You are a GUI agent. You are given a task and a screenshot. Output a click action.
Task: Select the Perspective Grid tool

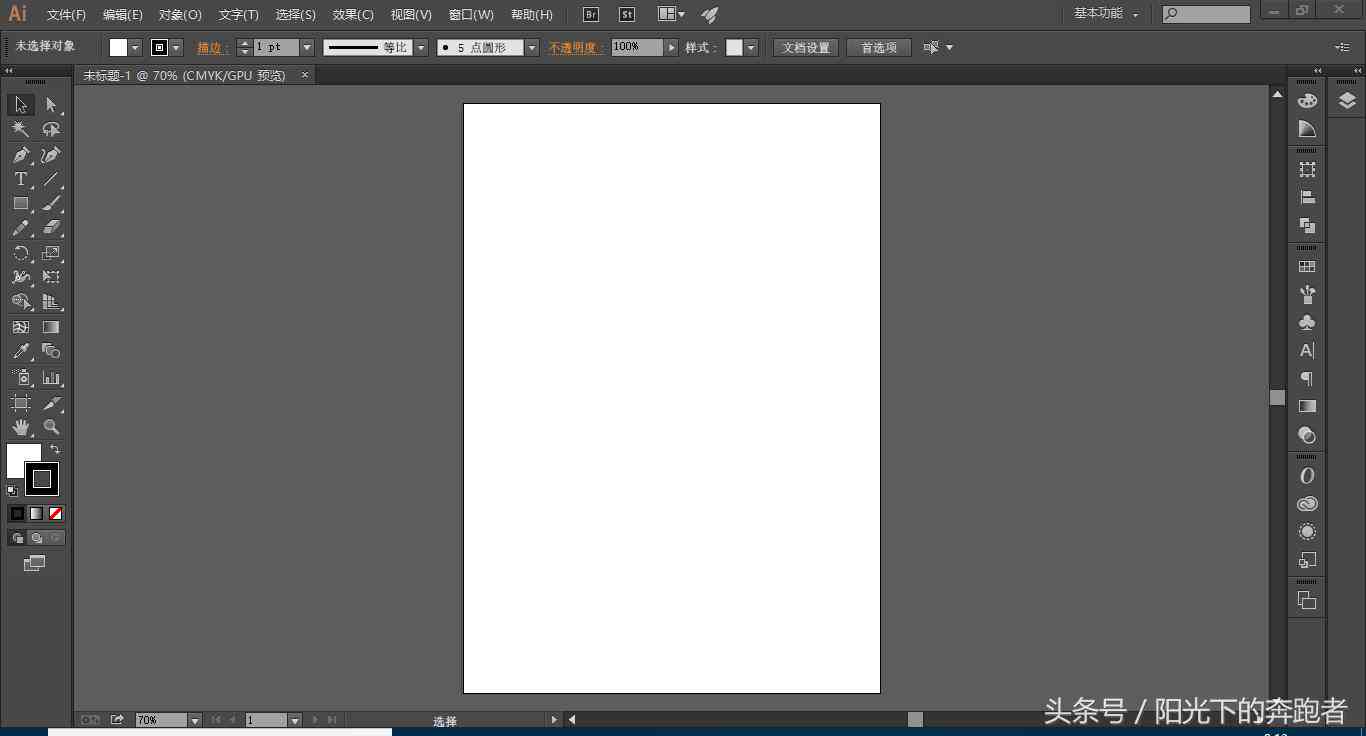click(51, 301)
